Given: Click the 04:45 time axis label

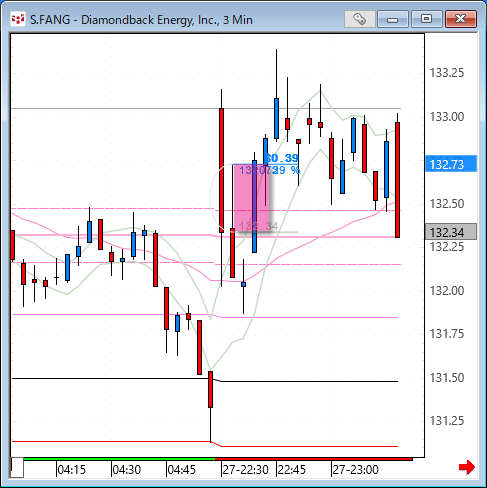Looking at the screenshot, I should (x=182, y=470).
